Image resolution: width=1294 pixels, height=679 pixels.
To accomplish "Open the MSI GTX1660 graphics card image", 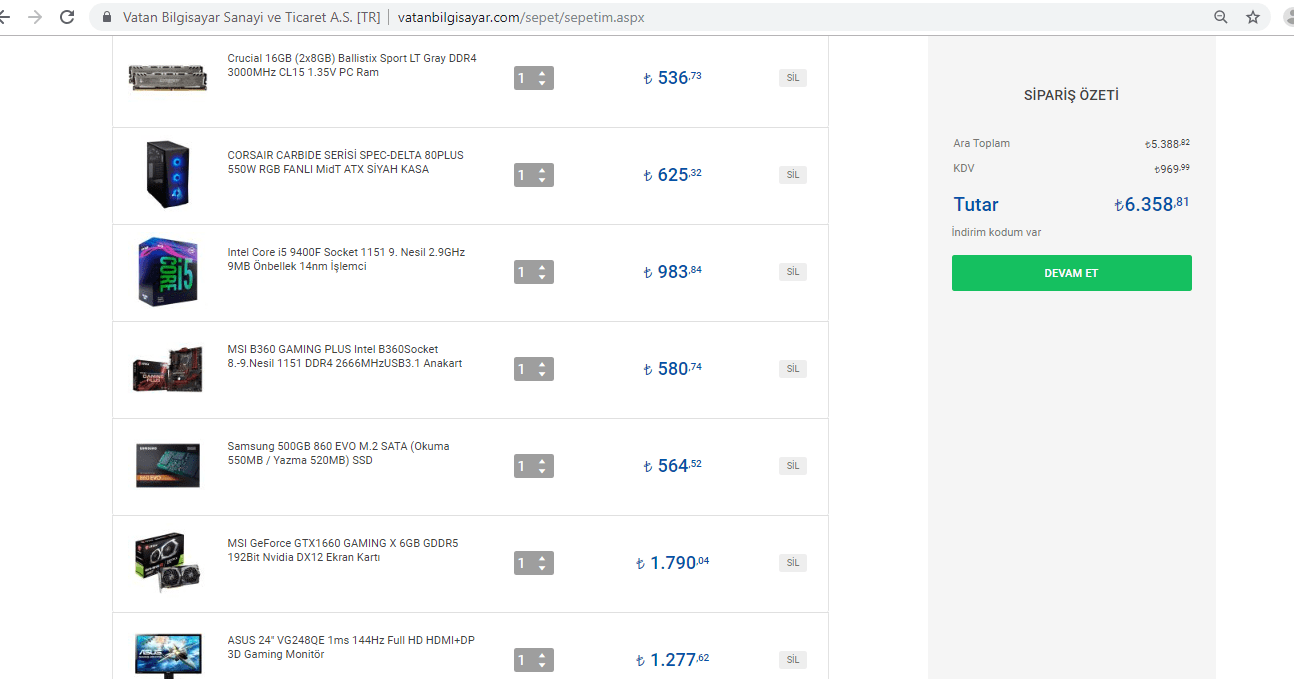I will click(x=167, y=563).
